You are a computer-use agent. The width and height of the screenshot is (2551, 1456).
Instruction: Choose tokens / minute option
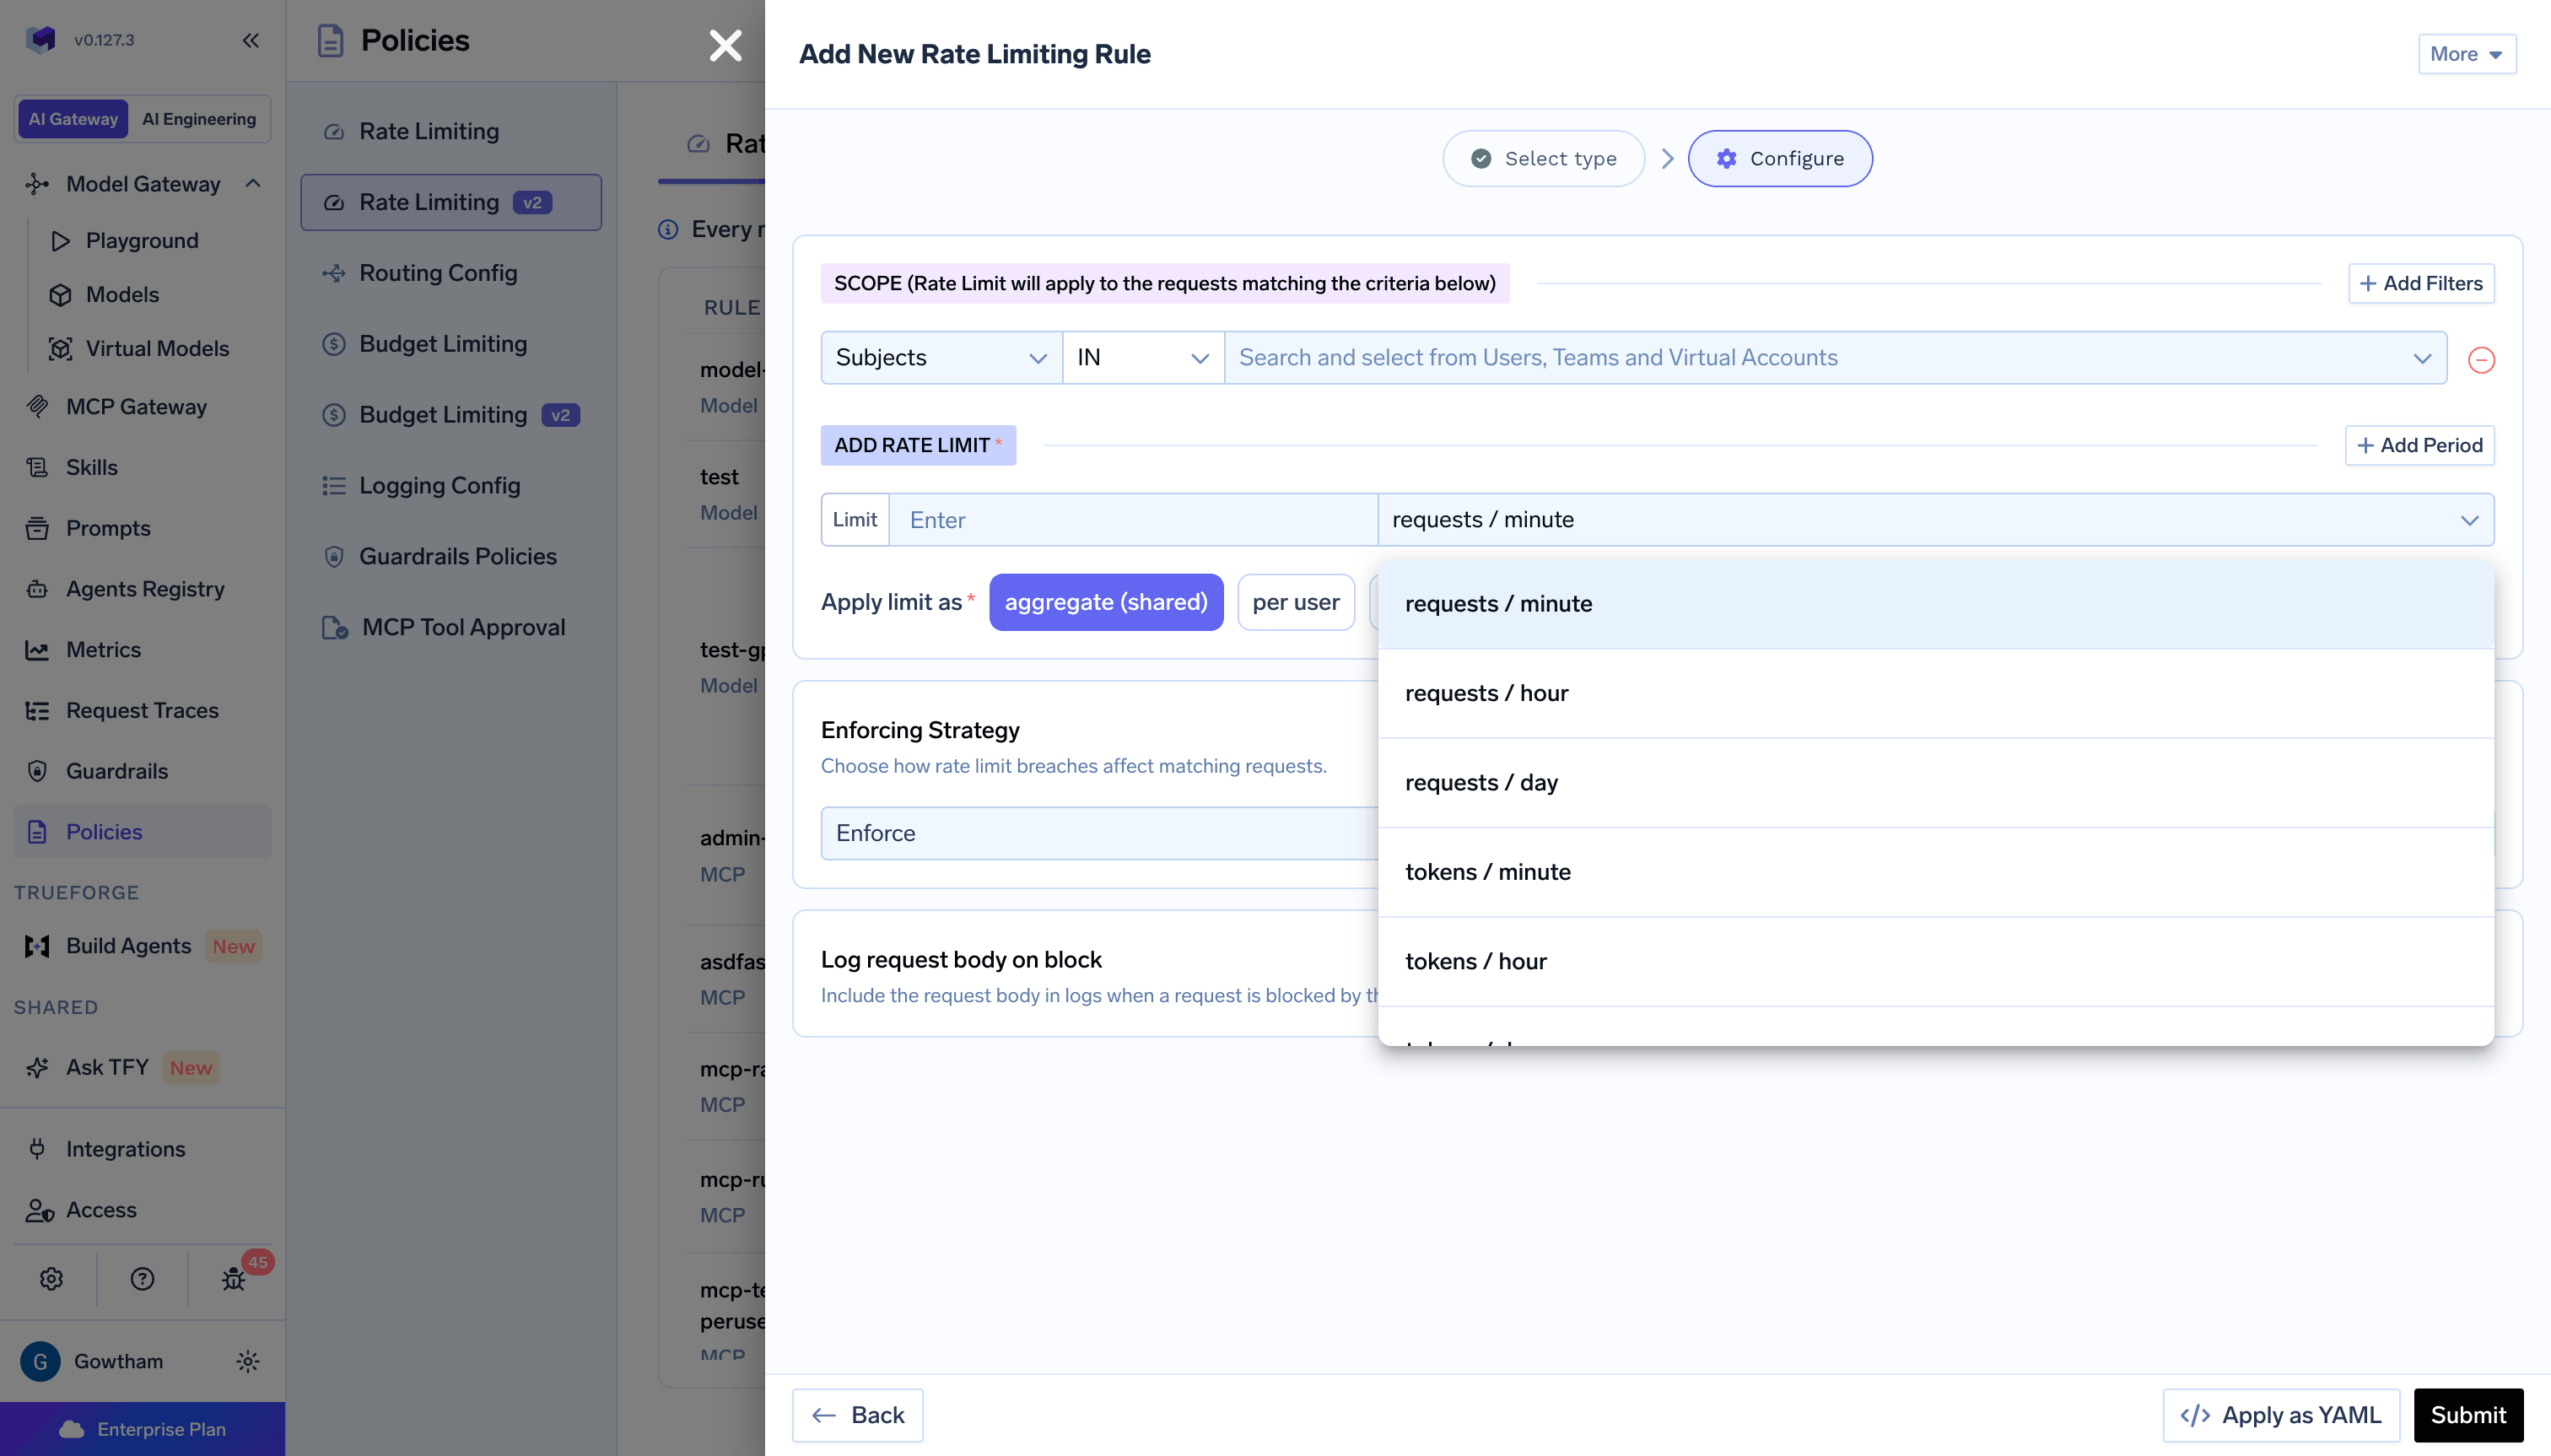point(1935,872)
